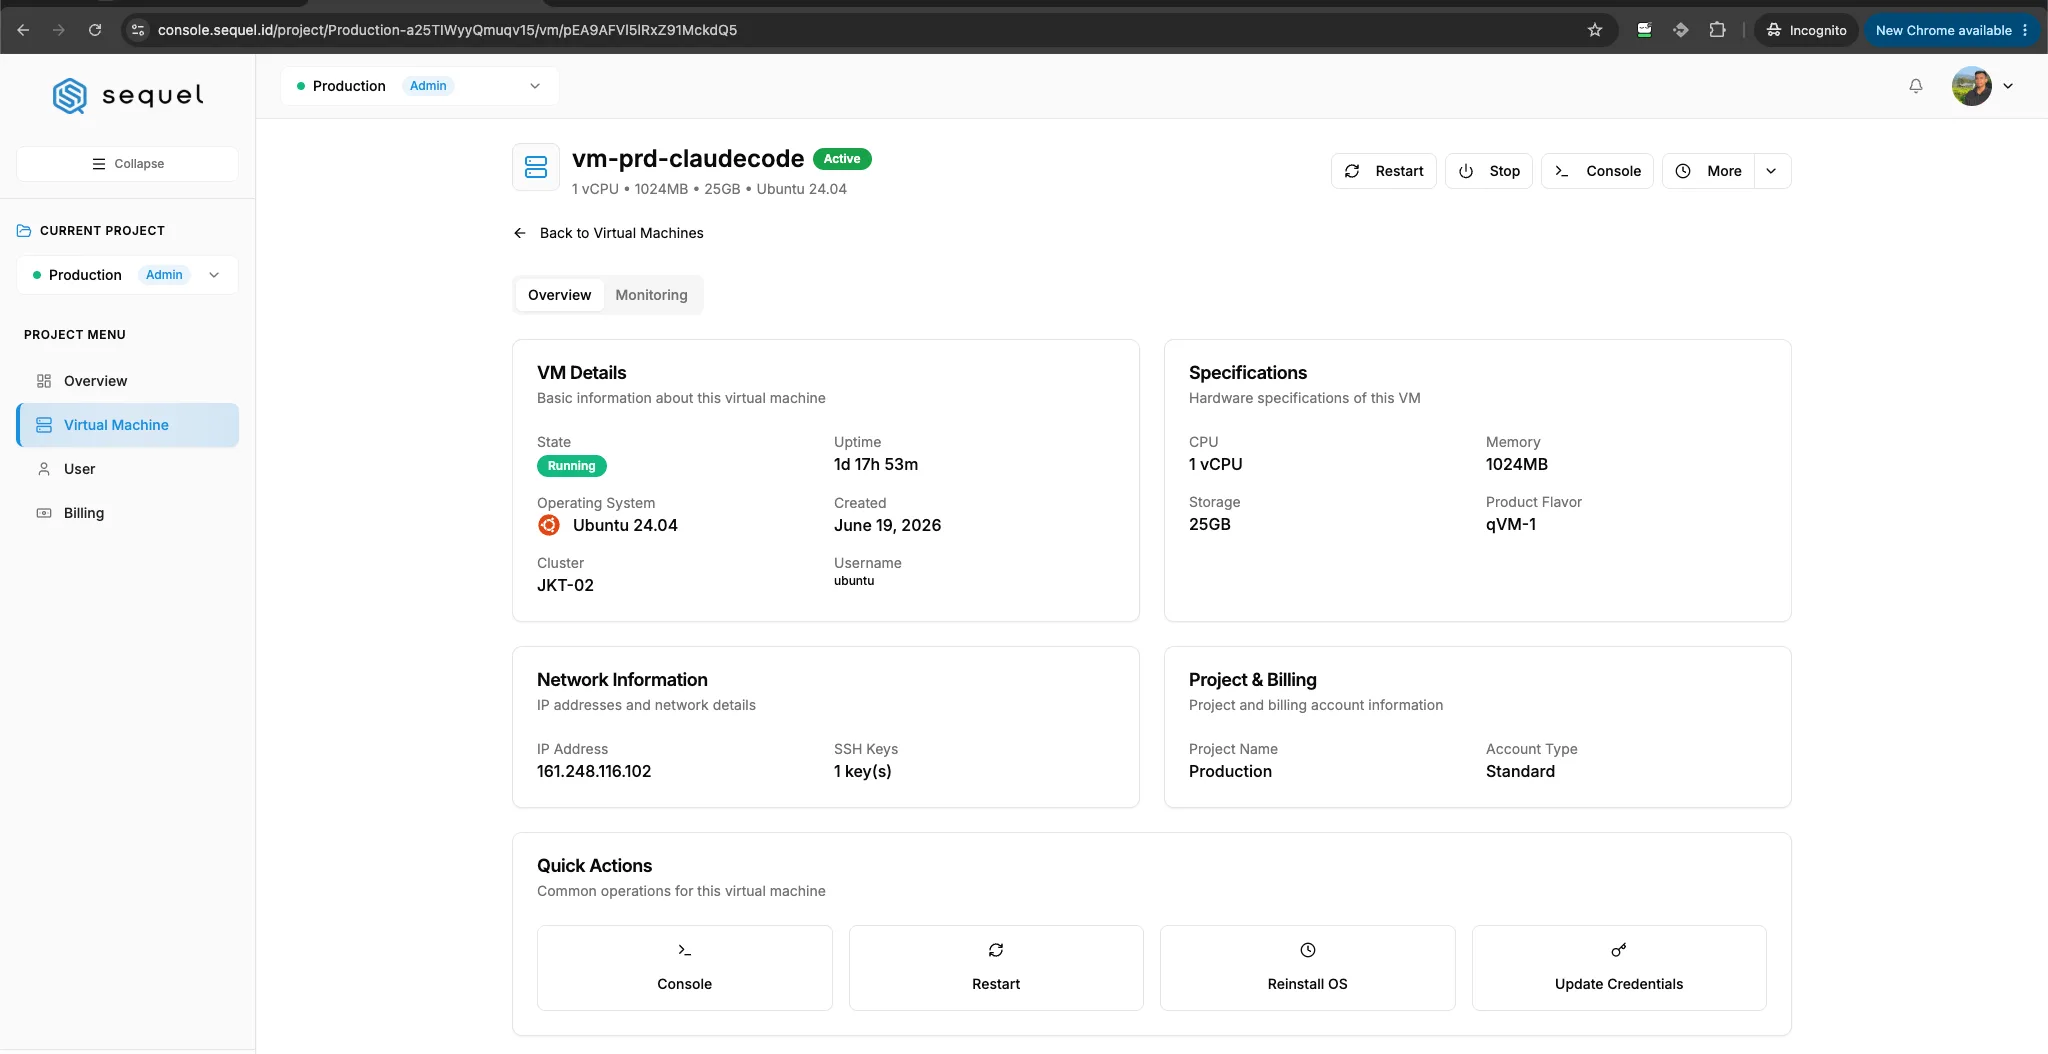Open the Production project selector in top bar
Screen dimensions: 2048x1054
[419, 86]
